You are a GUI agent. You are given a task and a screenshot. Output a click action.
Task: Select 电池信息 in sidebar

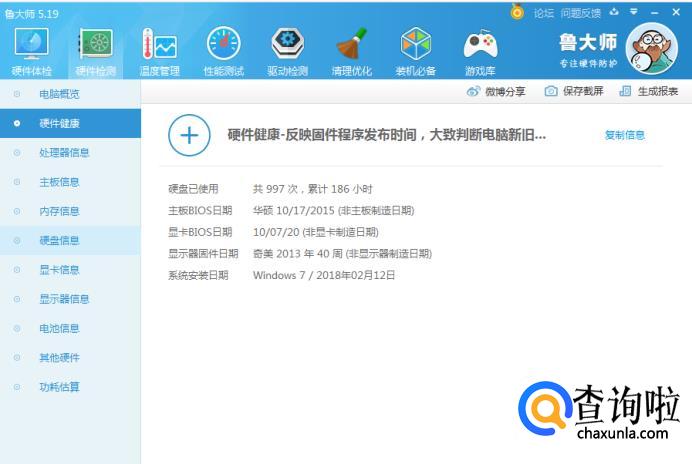(70, 328)
